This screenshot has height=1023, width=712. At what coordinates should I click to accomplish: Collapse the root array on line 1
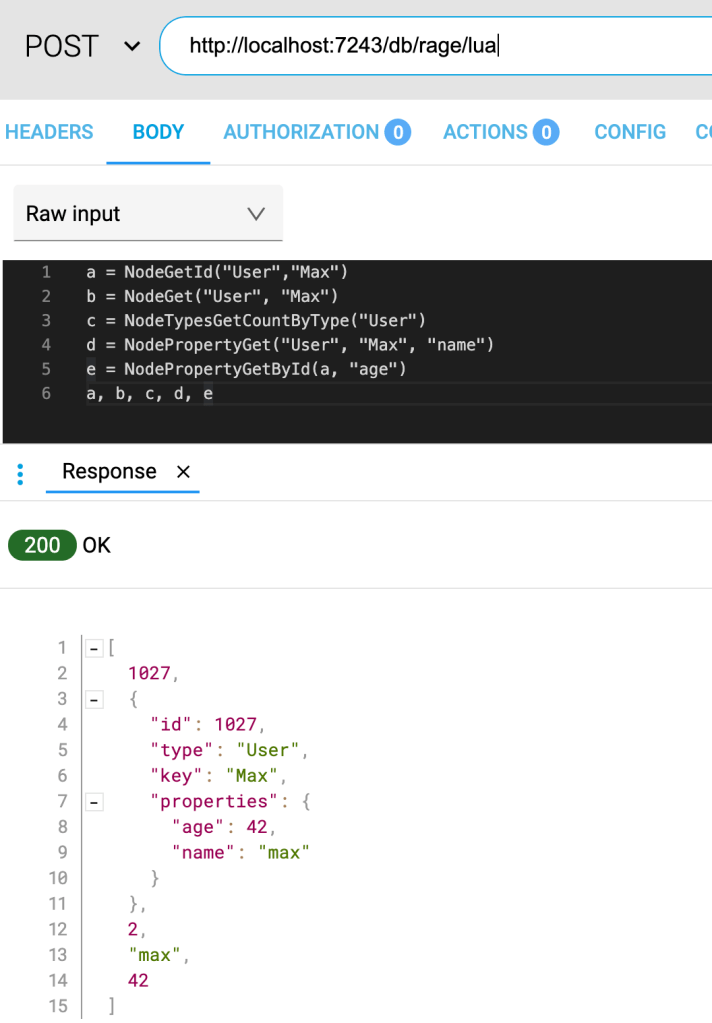pyautogui.click(x=95, y=648)
